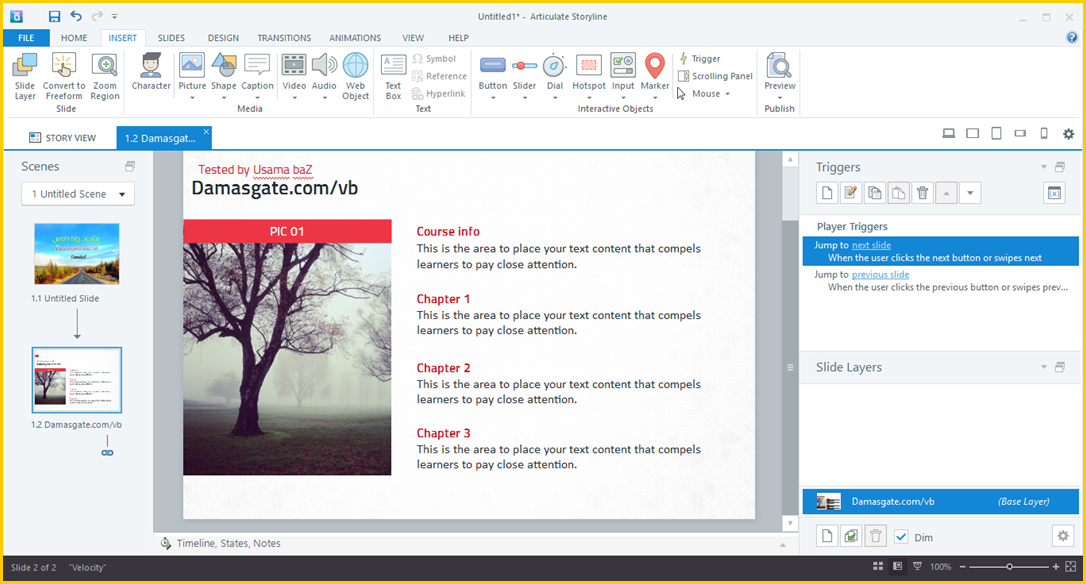Screen dimensions: 1086x584
Task: Open the ANIMATIONS ribbon tab
Action: [355, 38]
